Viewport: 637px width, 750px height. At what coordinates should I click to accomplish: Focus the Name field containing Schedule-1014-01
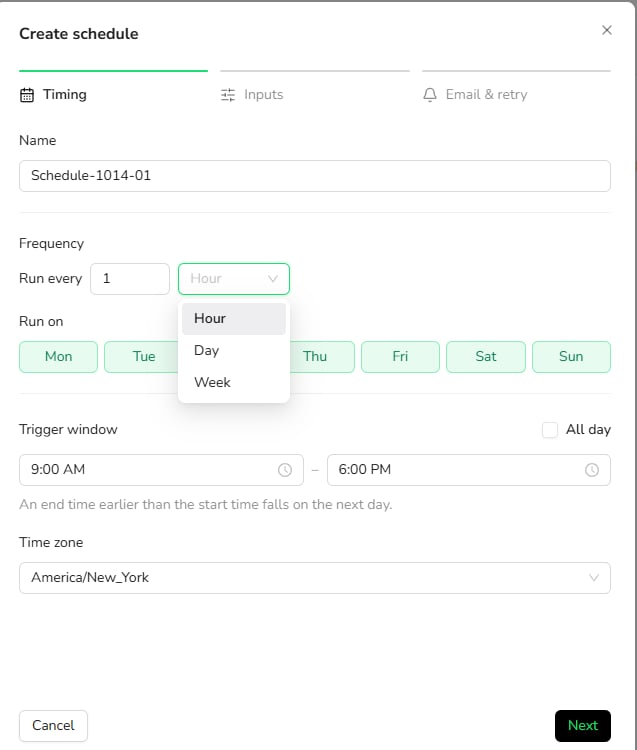click(315, 176)
